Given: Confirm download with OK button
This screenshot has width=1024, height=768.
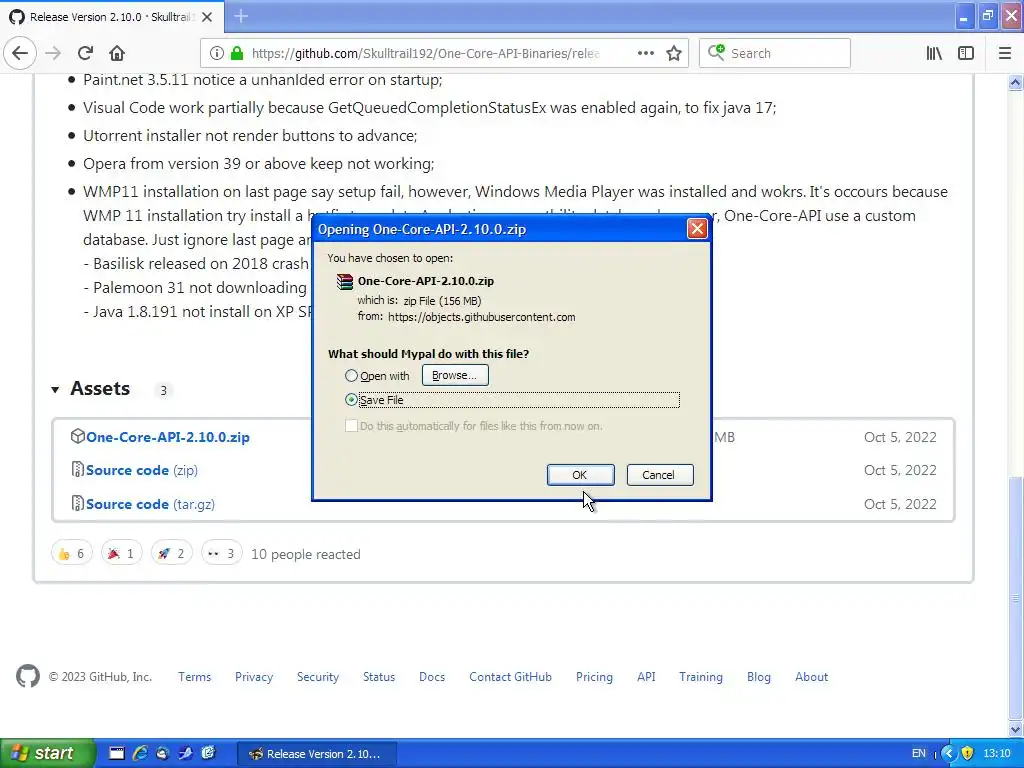Looking at the screenshot, I should click(580, 475).
